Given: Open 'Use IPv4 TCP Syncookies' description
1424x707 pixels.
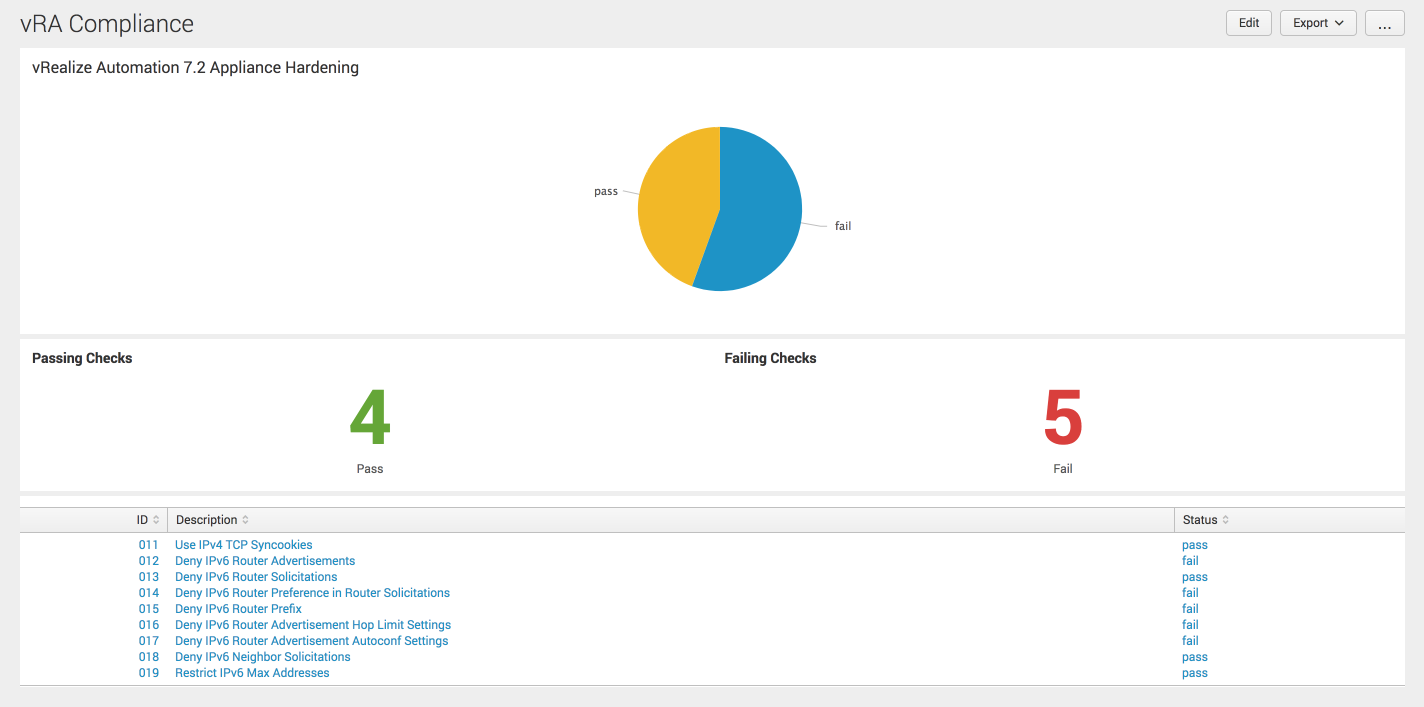Looking at the screenshot, I should pyautogui.click(x=244, y=545).
